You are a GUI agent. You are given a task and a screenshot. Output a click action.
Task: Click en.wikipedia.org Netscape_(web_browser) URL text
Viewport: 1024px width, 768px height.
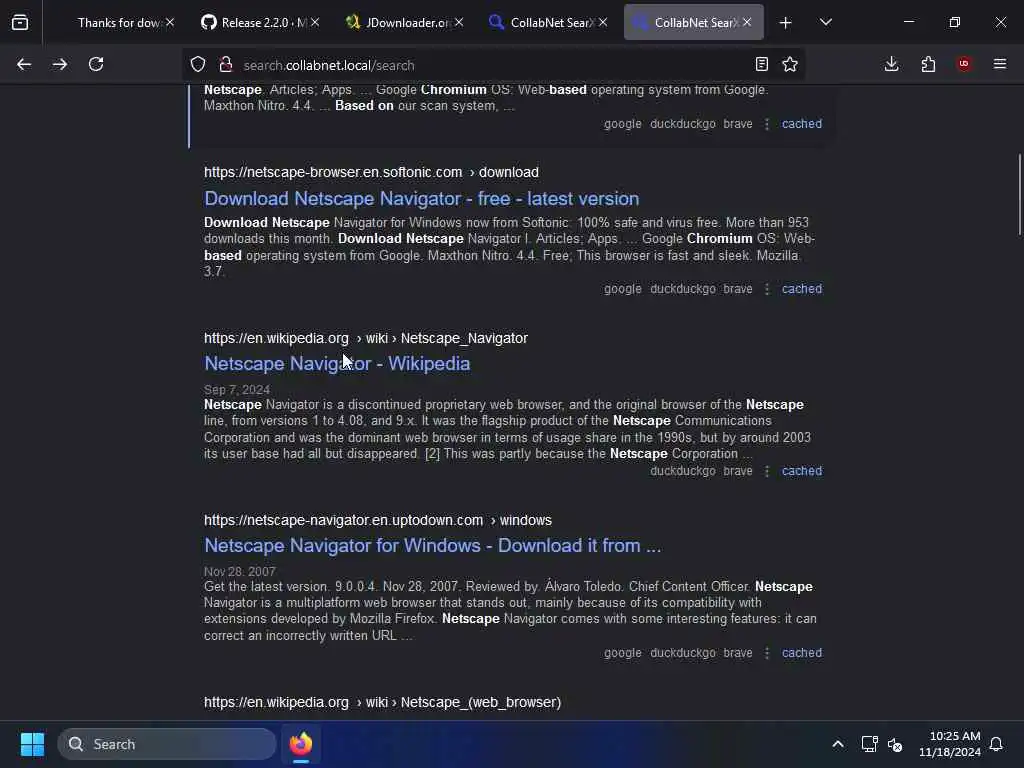(x=383, y=703)
